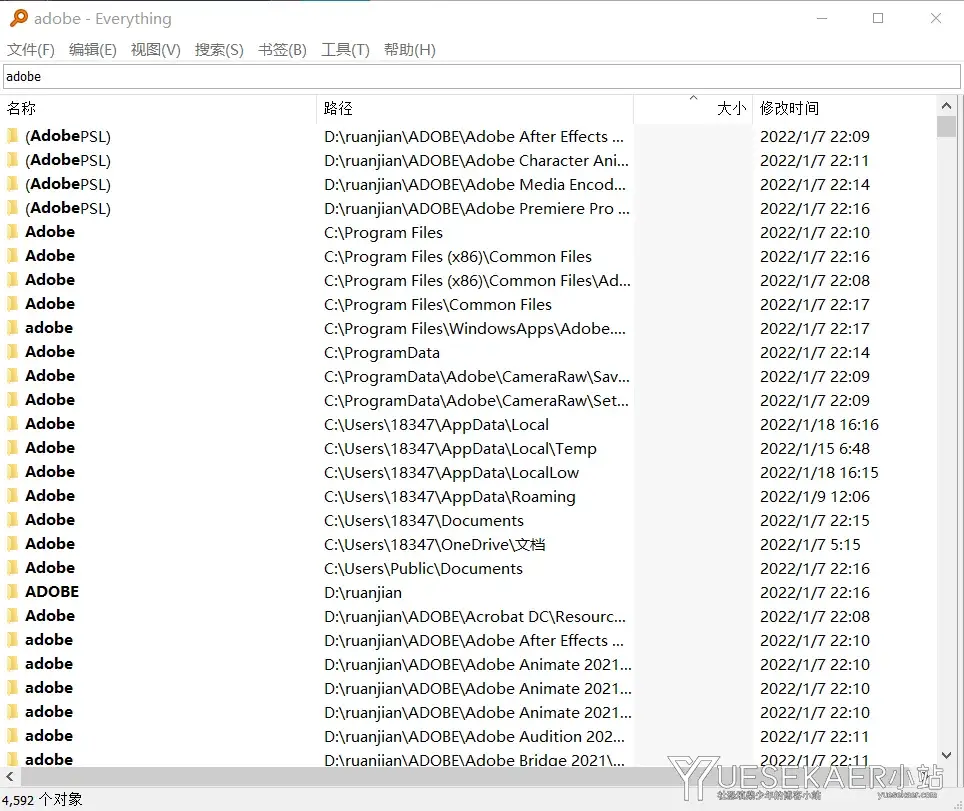Click path C:\Users\18347\AppData\Local\Temp
The height and width of the screenshot is (811, 964).
[x=460, y=449]
